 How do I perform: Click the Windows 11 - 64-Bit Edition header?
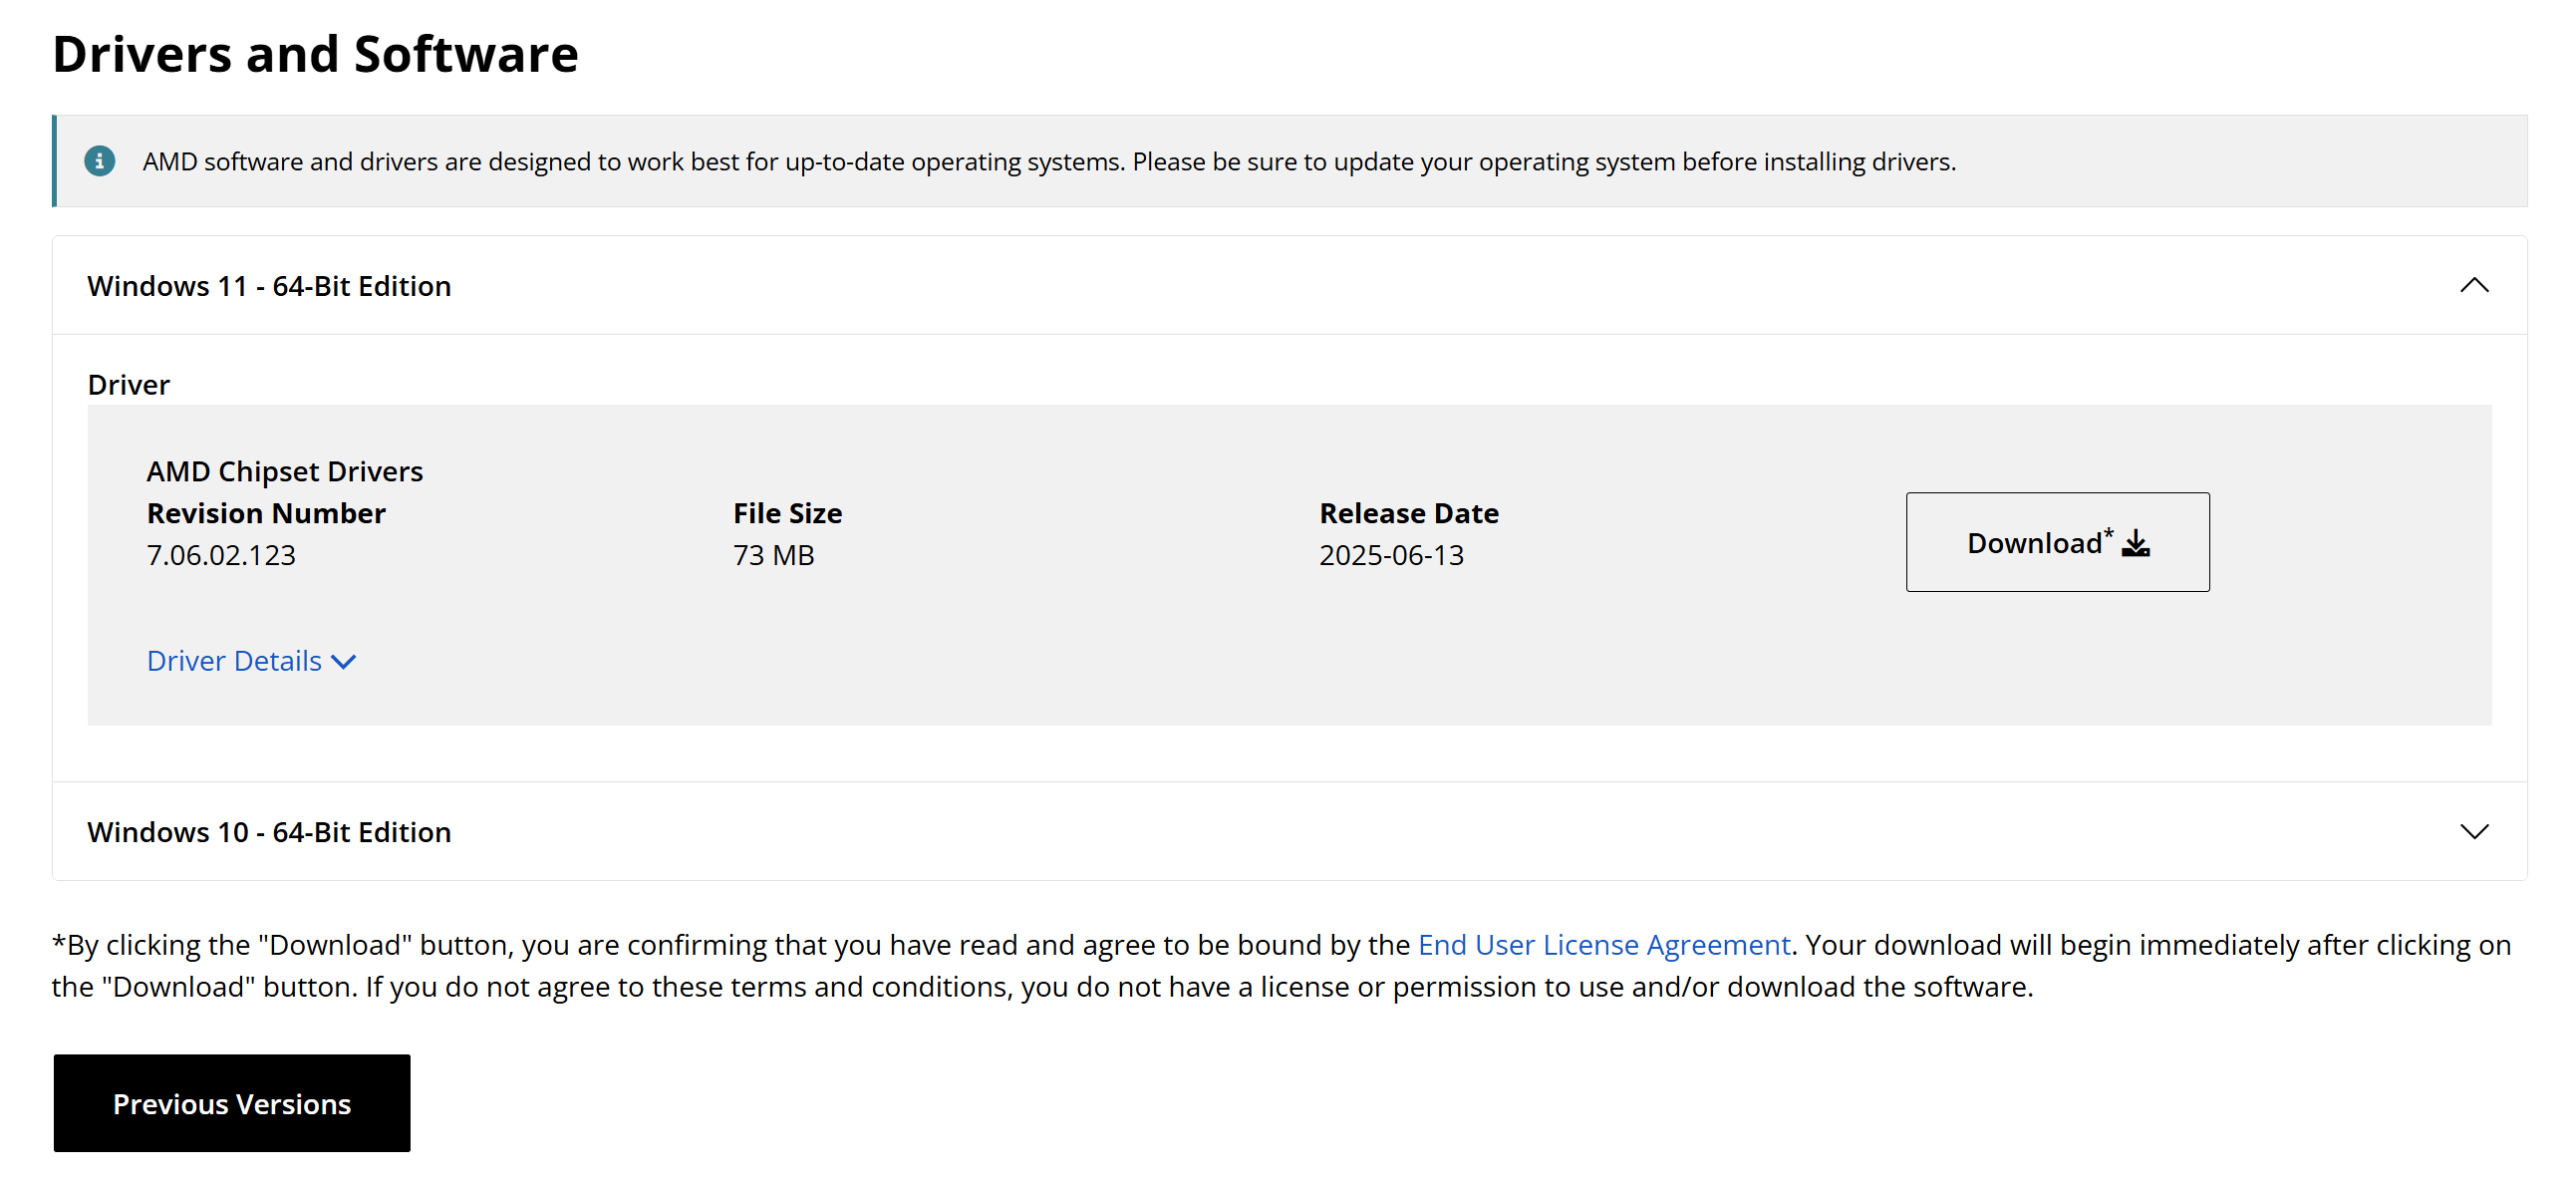tap(269, 286)
